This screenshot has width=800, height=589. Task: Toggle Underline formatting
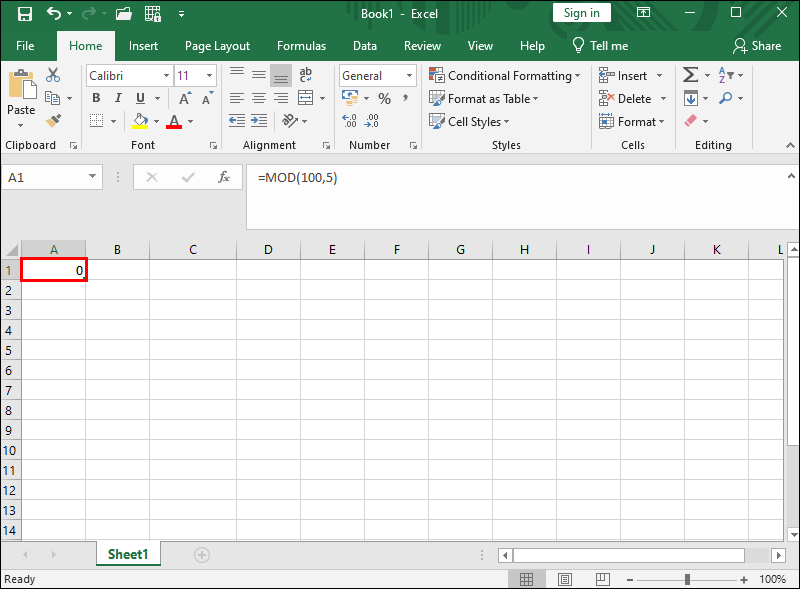[x=140, y=98]
